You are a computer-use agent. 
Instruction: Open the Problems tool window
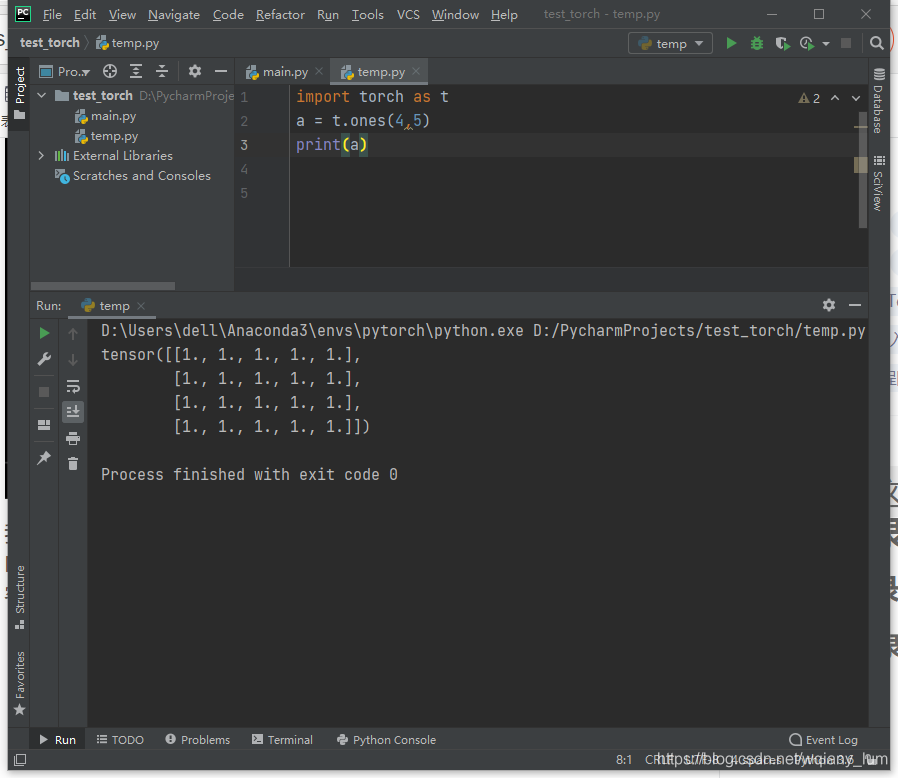[x=198, y=740]
